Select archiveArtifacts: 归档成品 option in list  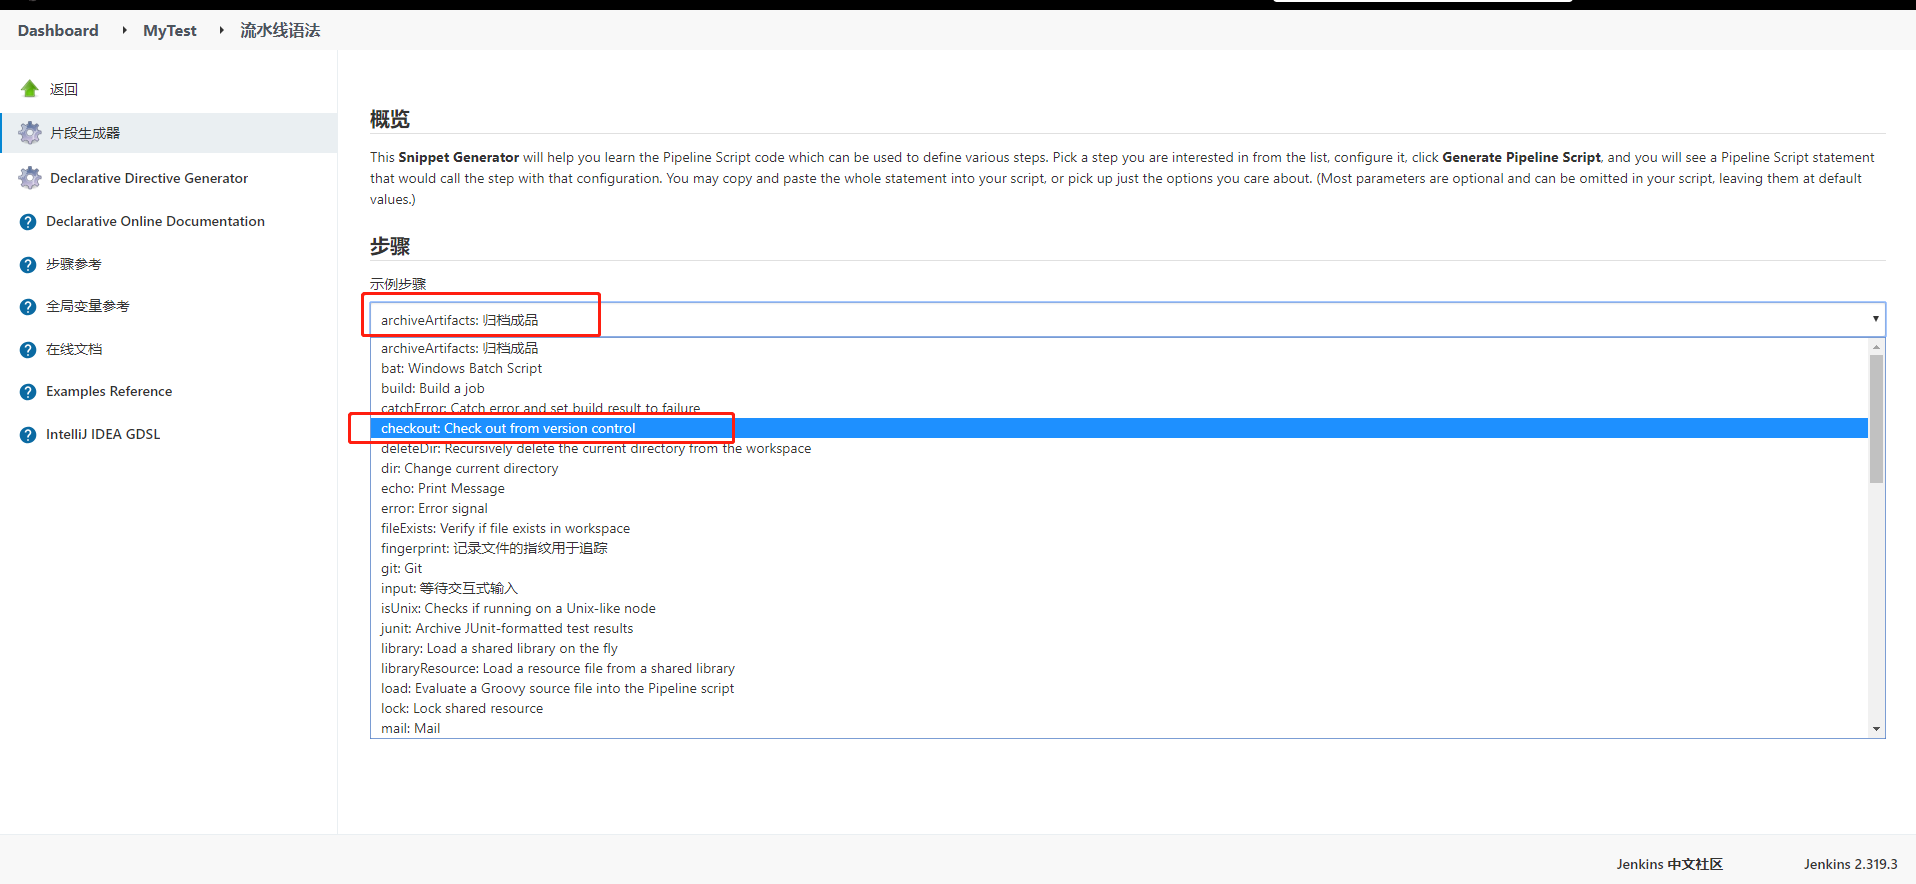point(1119,348)
